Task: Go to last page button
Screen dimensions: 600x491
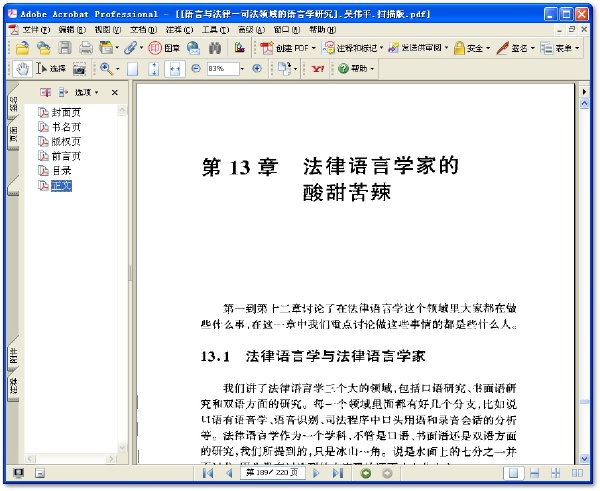Action: (x=338, y=473)
